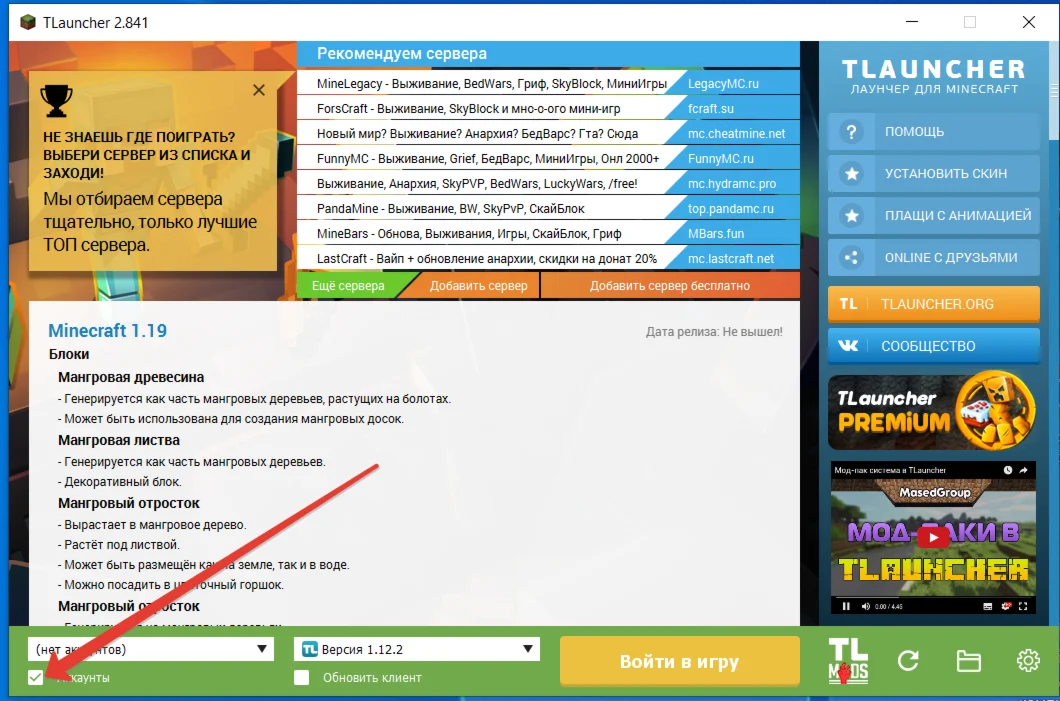
Task: Select MineLegacy server row
Action: point(548,84)
